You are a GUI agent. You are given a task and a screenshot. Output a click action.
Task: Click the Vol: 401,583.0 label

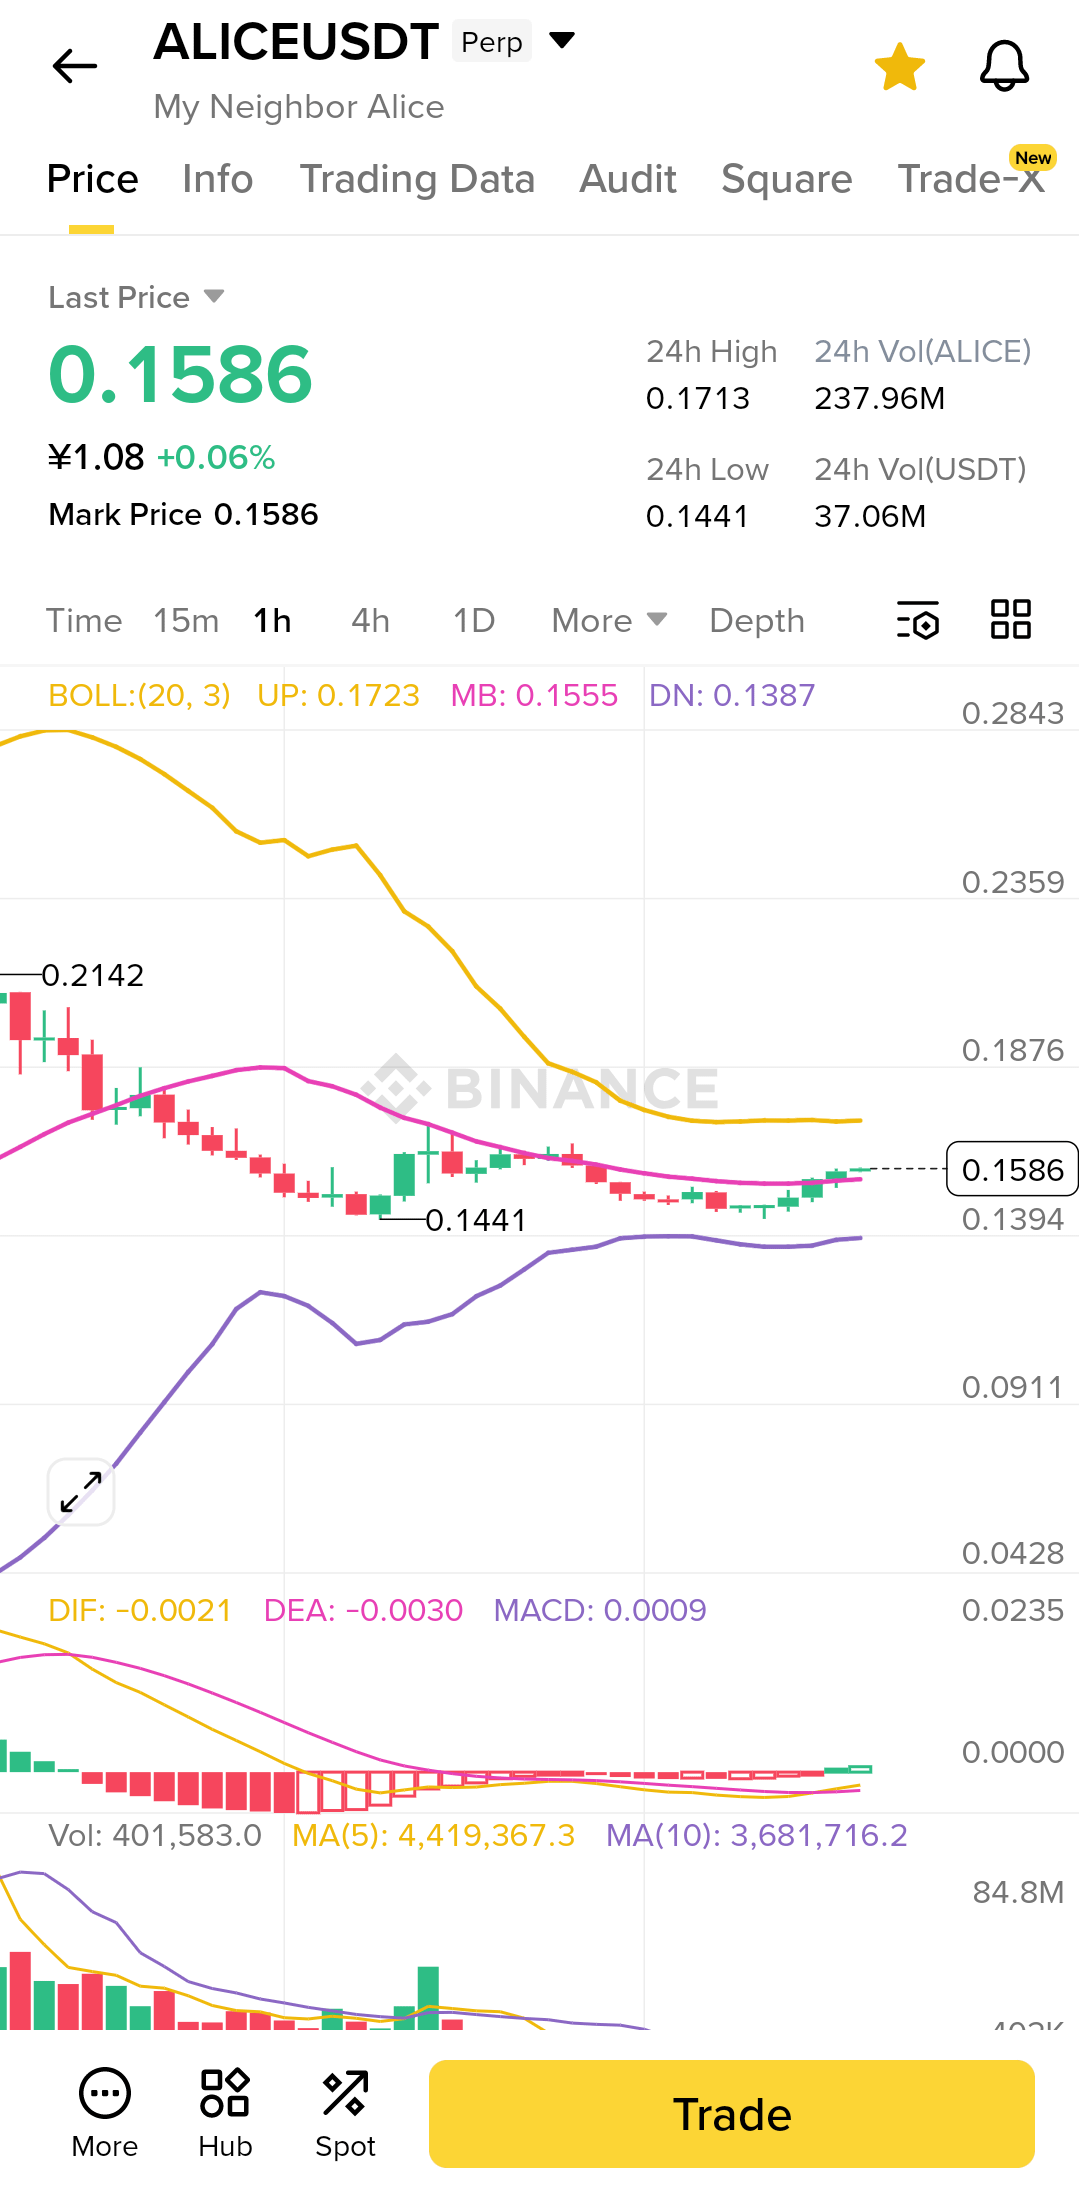155,1836
